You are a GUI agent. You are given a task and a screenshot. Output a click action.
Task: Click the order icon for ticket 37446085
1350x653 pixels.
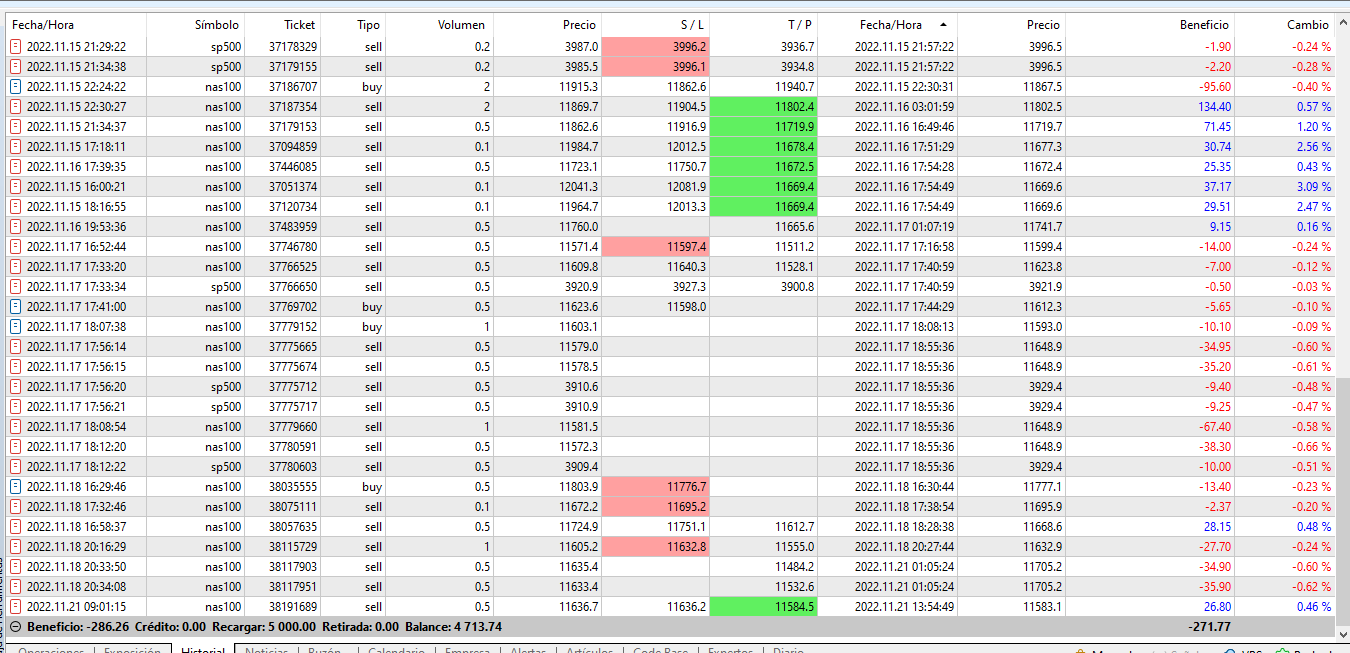point(15,167)
